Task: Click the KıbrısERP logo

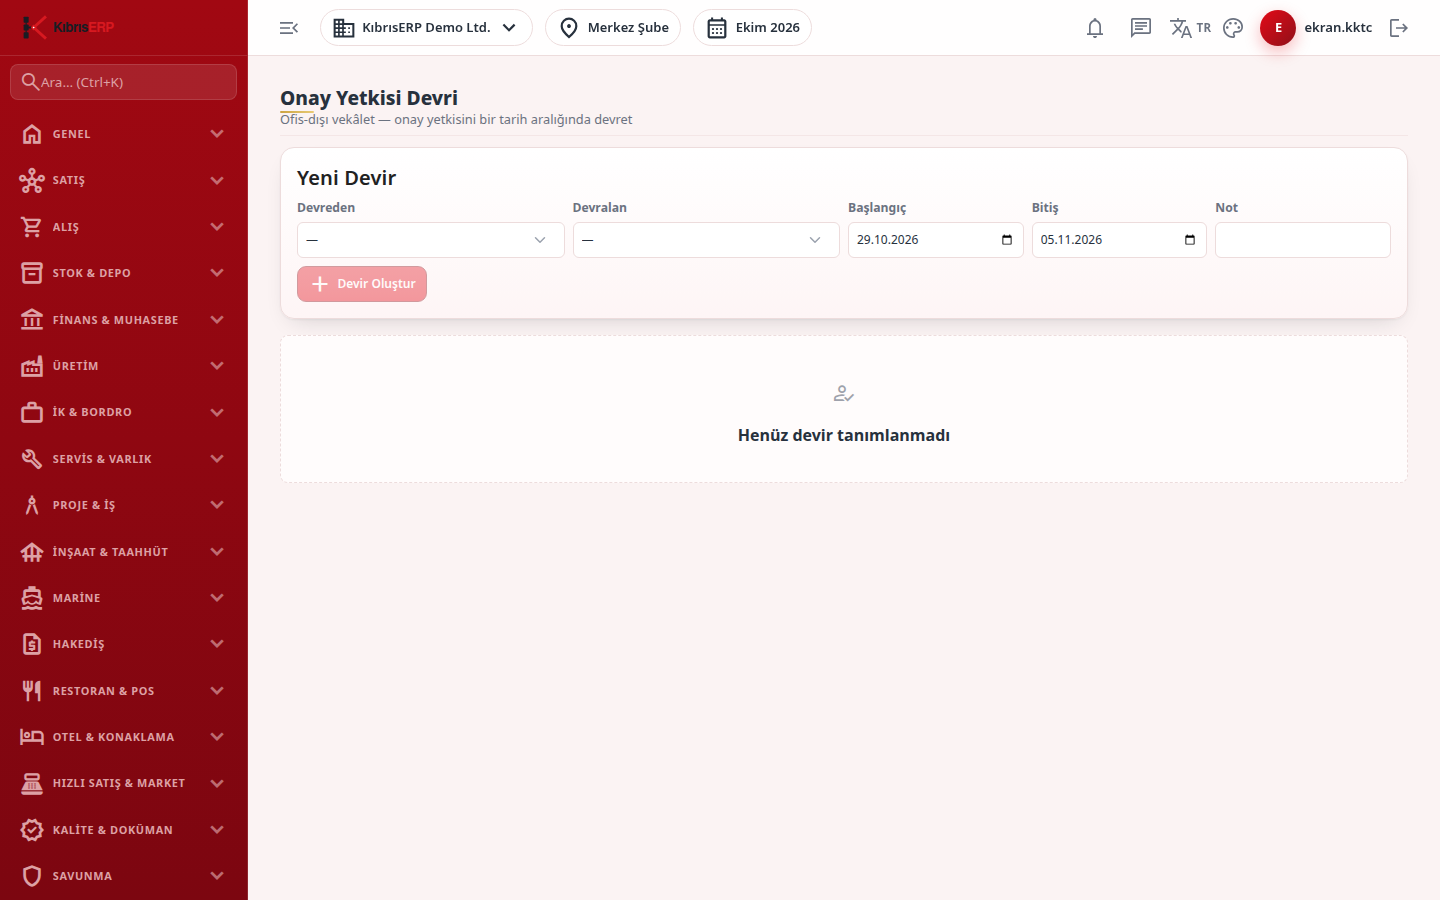Action: (68, 27)
